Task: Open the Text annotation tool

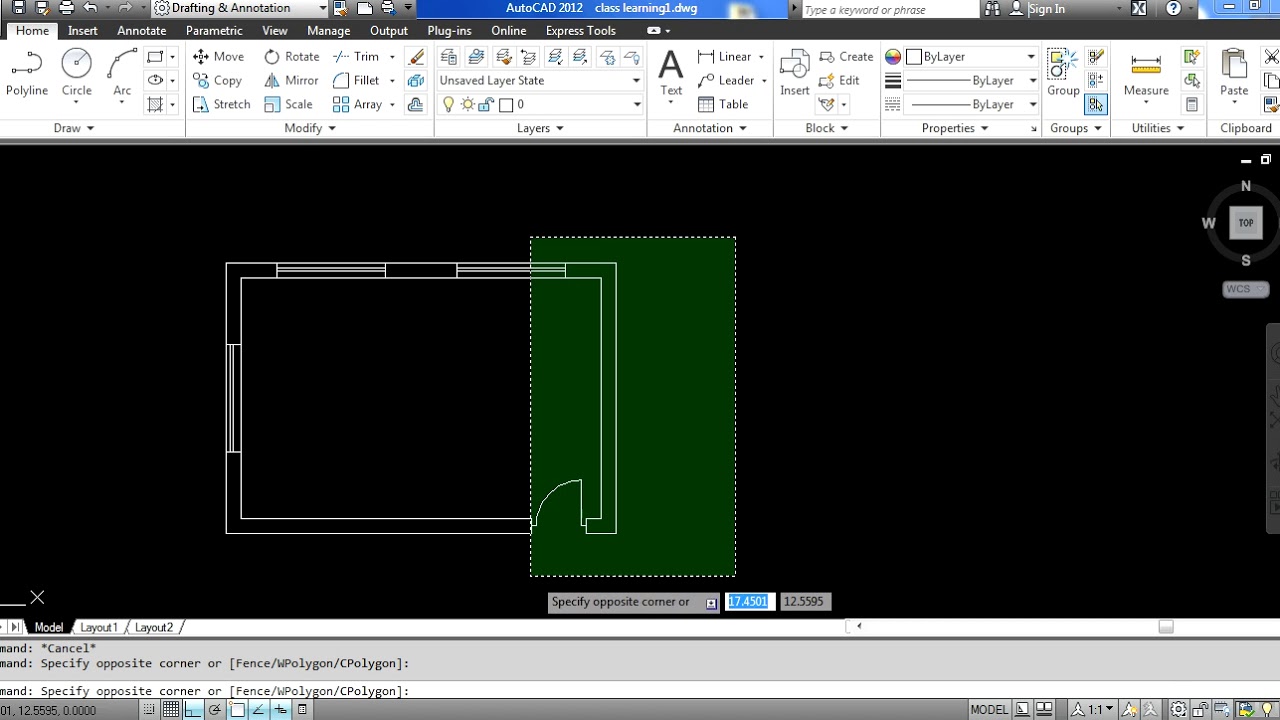Action: click(x=671, y=74)
